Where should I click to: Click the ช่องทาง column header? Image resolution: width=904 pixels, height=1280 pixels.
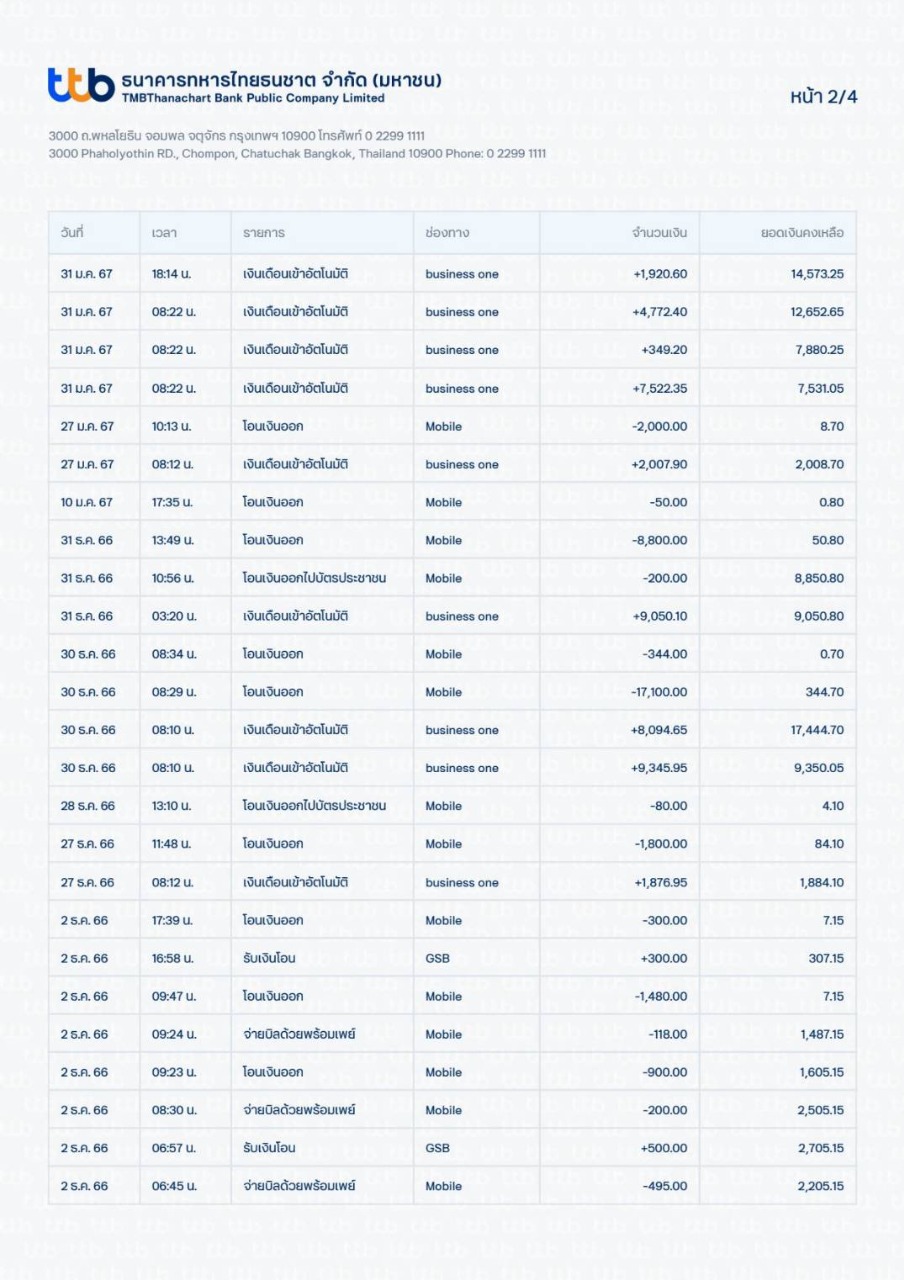447,233
